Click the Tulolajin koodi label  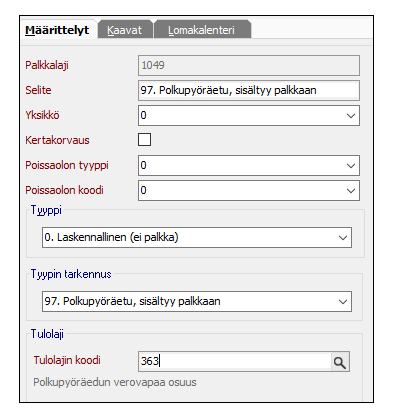click(67, 360)
